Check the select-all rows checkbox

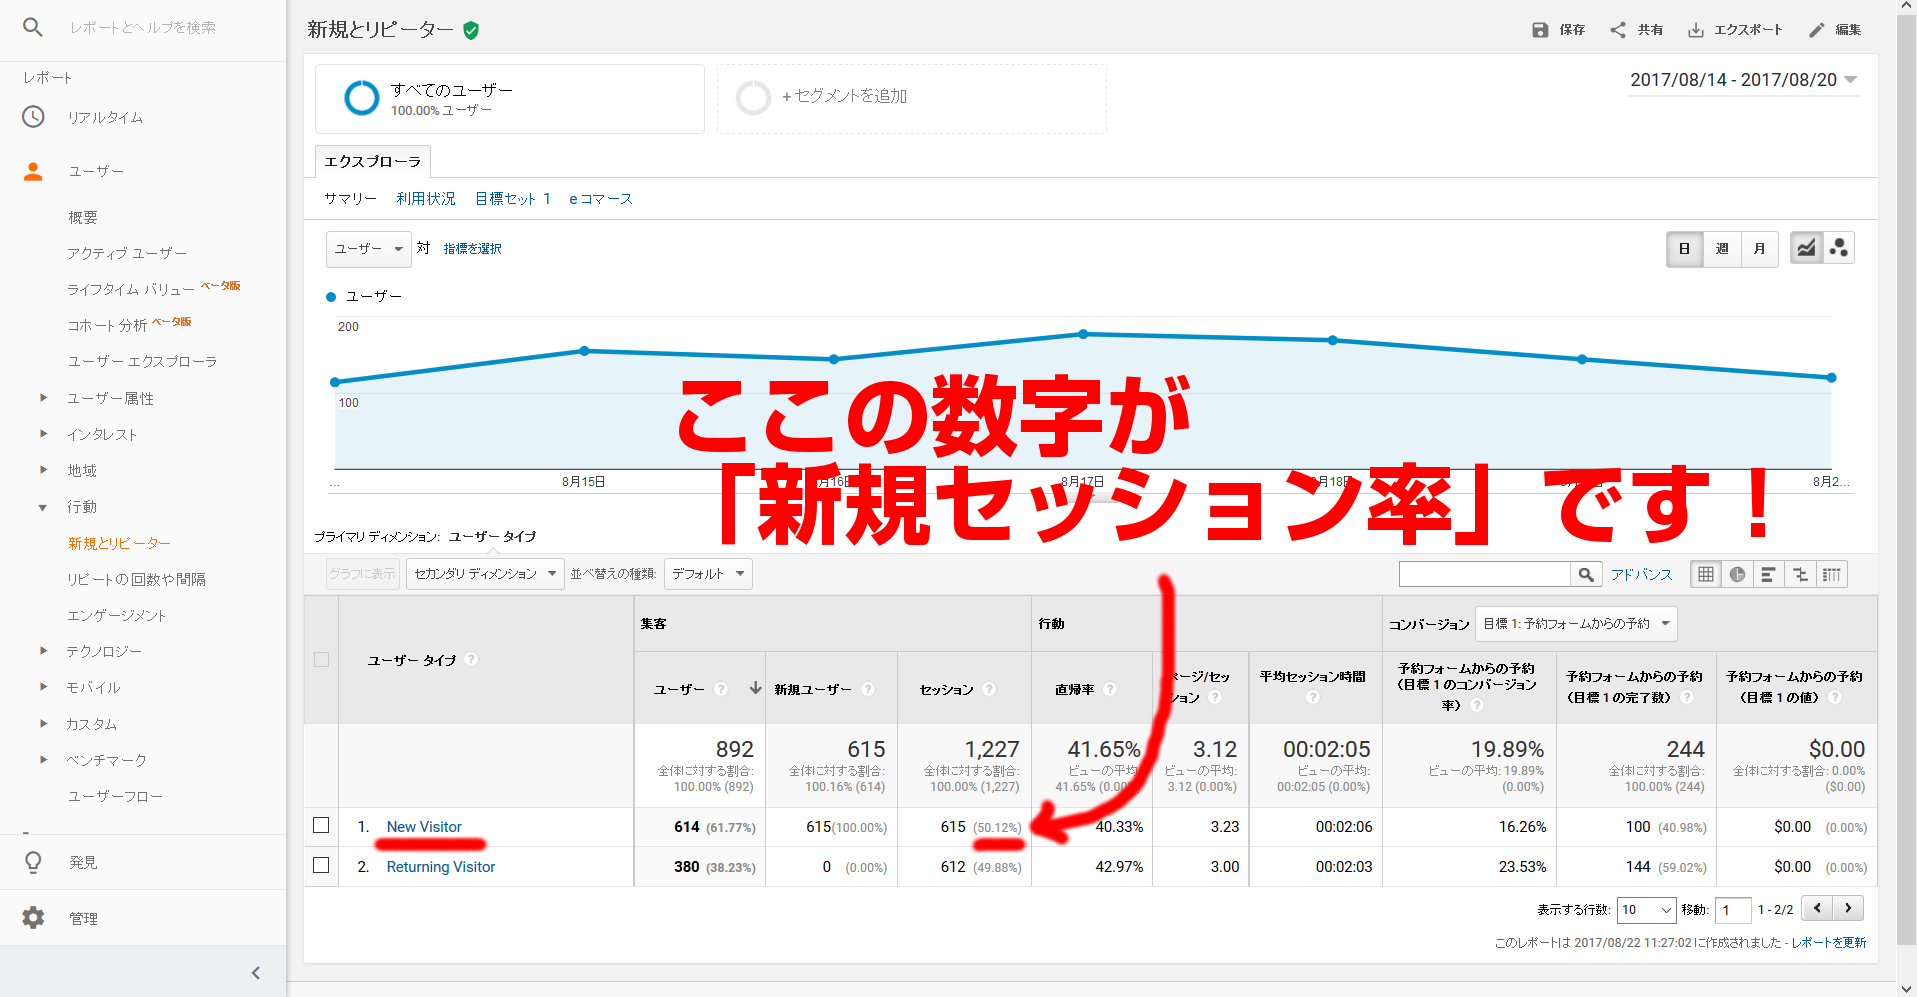(321, 660)
